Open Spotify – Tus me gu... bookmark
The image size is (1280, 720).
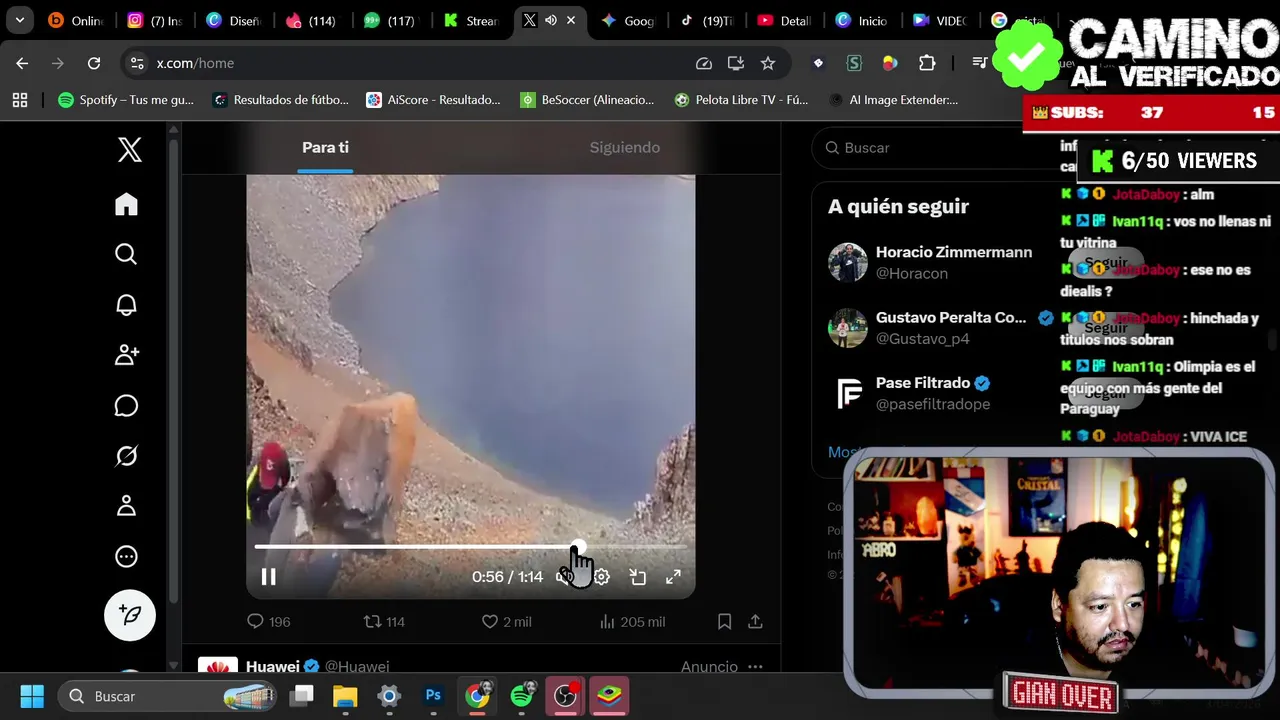(x=126, y=100)
